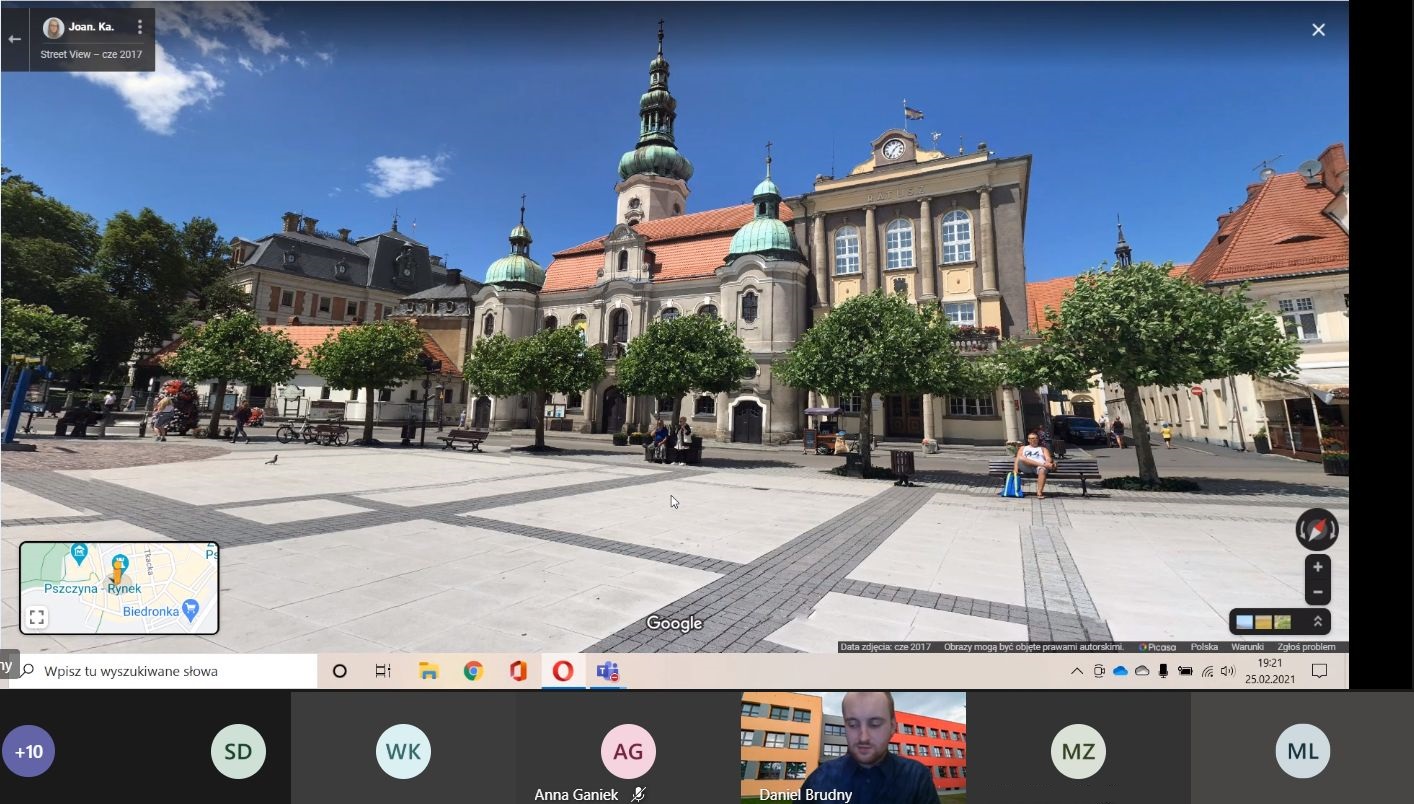
Task: Zoom out with the minus button
Action: pos(1317,592)
